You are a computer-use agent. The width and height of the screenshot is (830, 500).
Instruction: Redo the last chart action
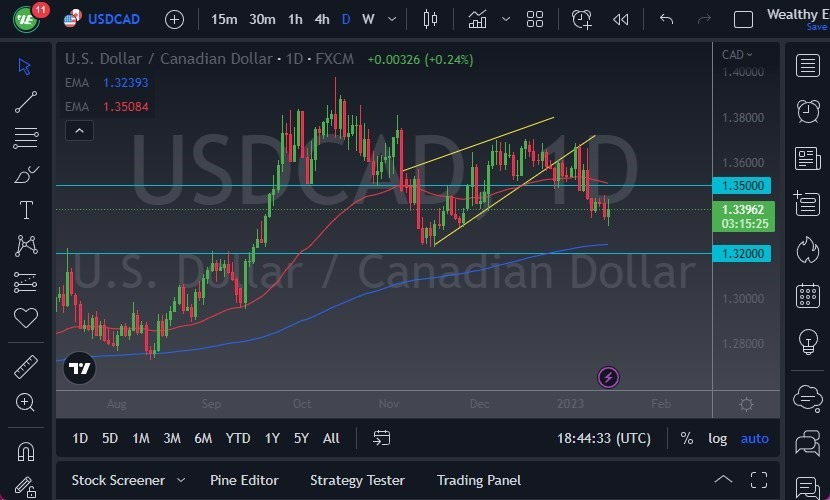[704, 20]
